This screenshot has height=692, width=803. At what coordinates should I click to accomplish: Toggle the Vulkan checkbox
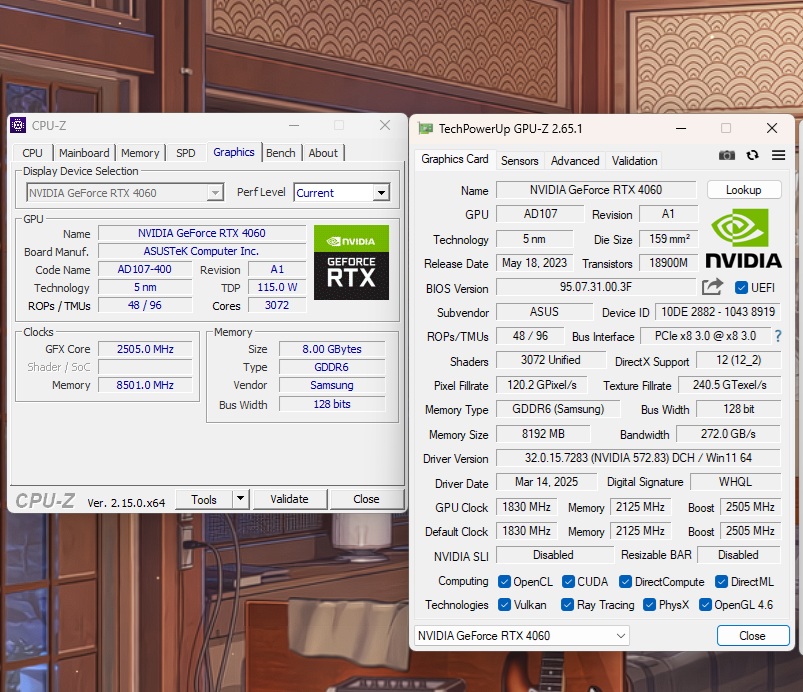point(504,605)
